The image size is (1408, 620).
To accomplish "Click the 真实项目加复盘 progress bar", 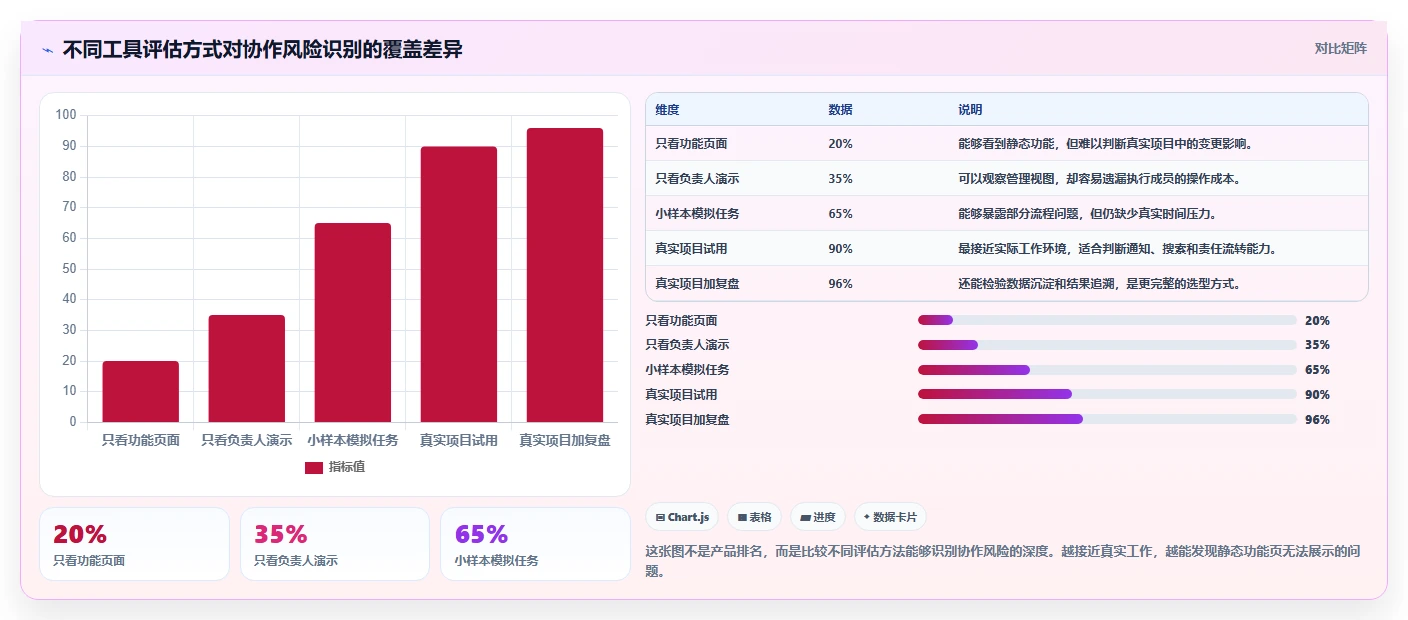I will pos(1107,419).
